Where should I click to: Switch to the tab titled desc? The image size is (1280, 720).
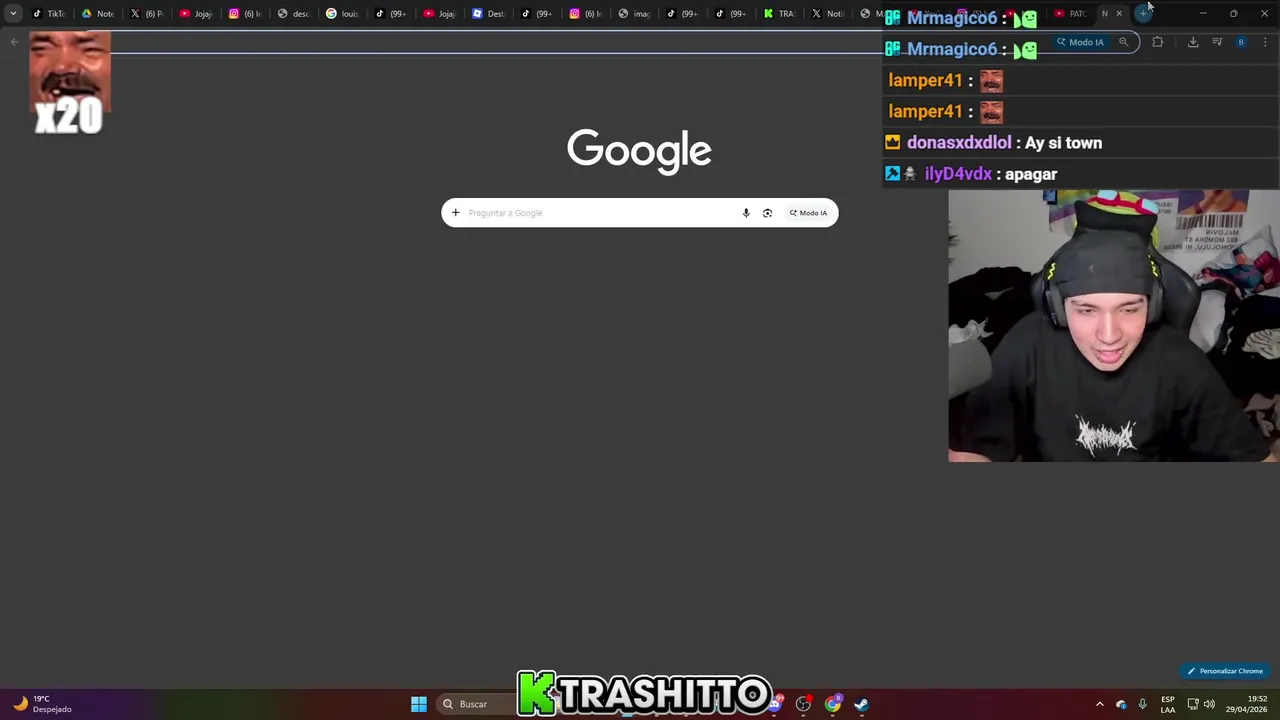coord(294,14)
